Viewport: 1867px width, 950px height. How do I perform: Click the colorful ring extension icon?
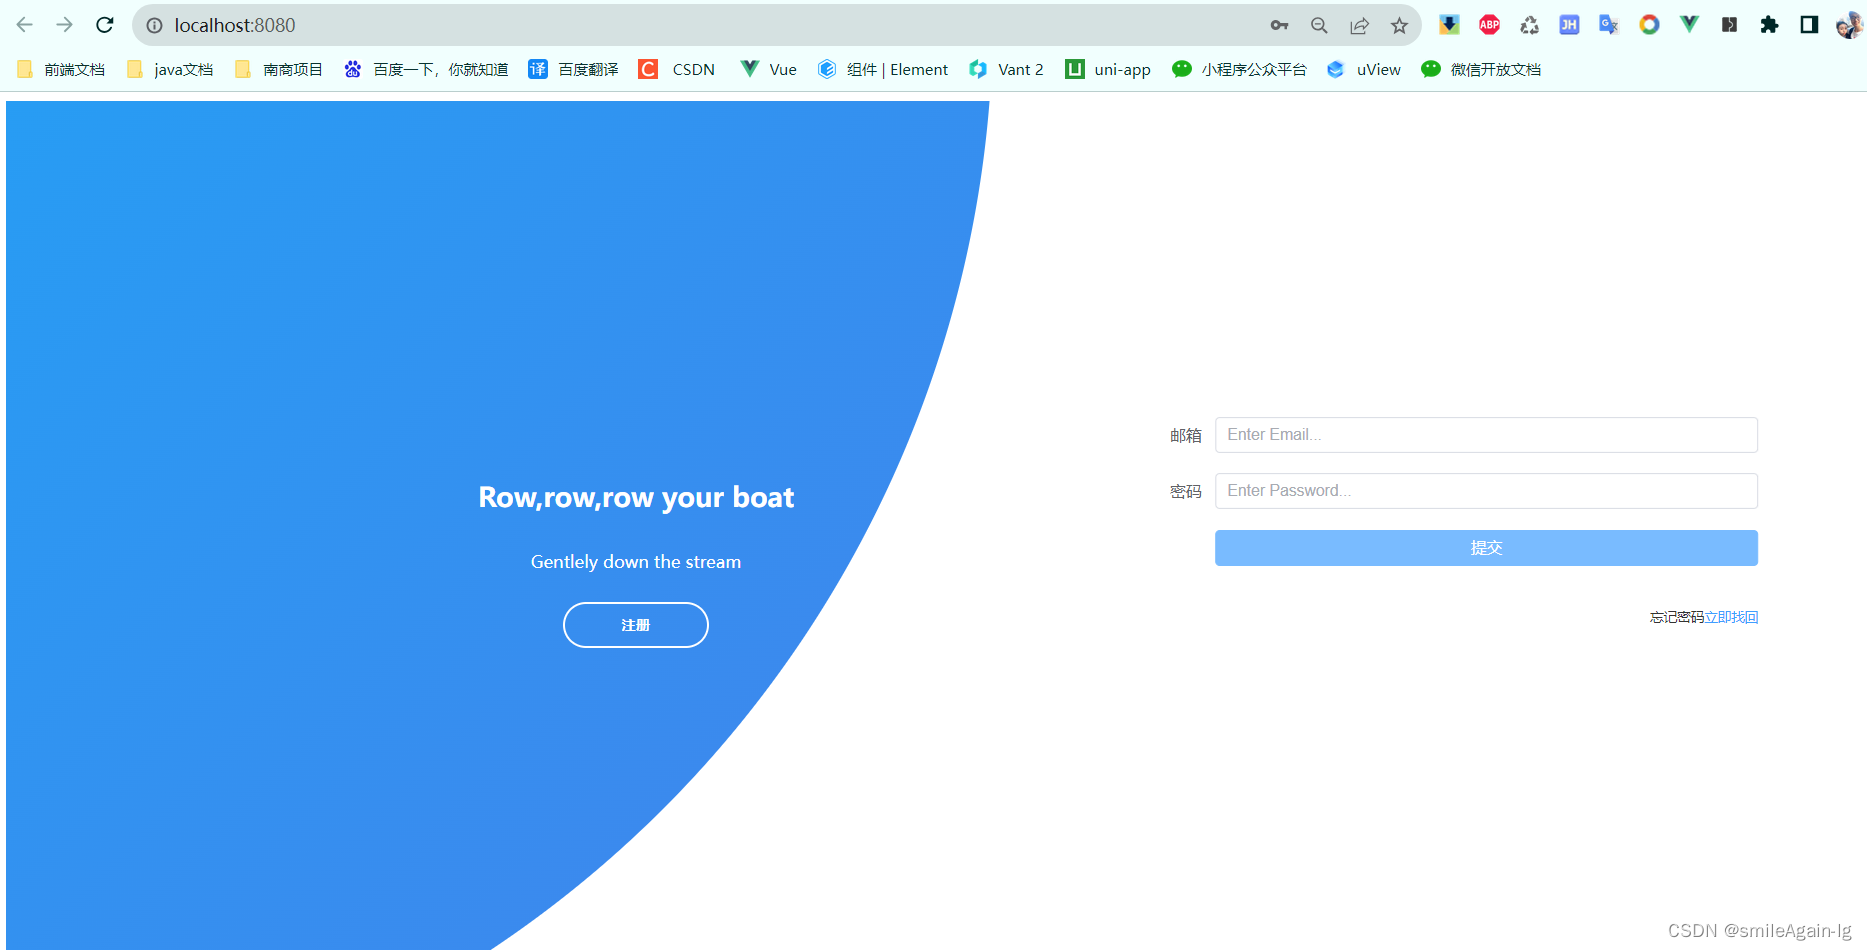pyautogui.click(x=1649, y=25)
